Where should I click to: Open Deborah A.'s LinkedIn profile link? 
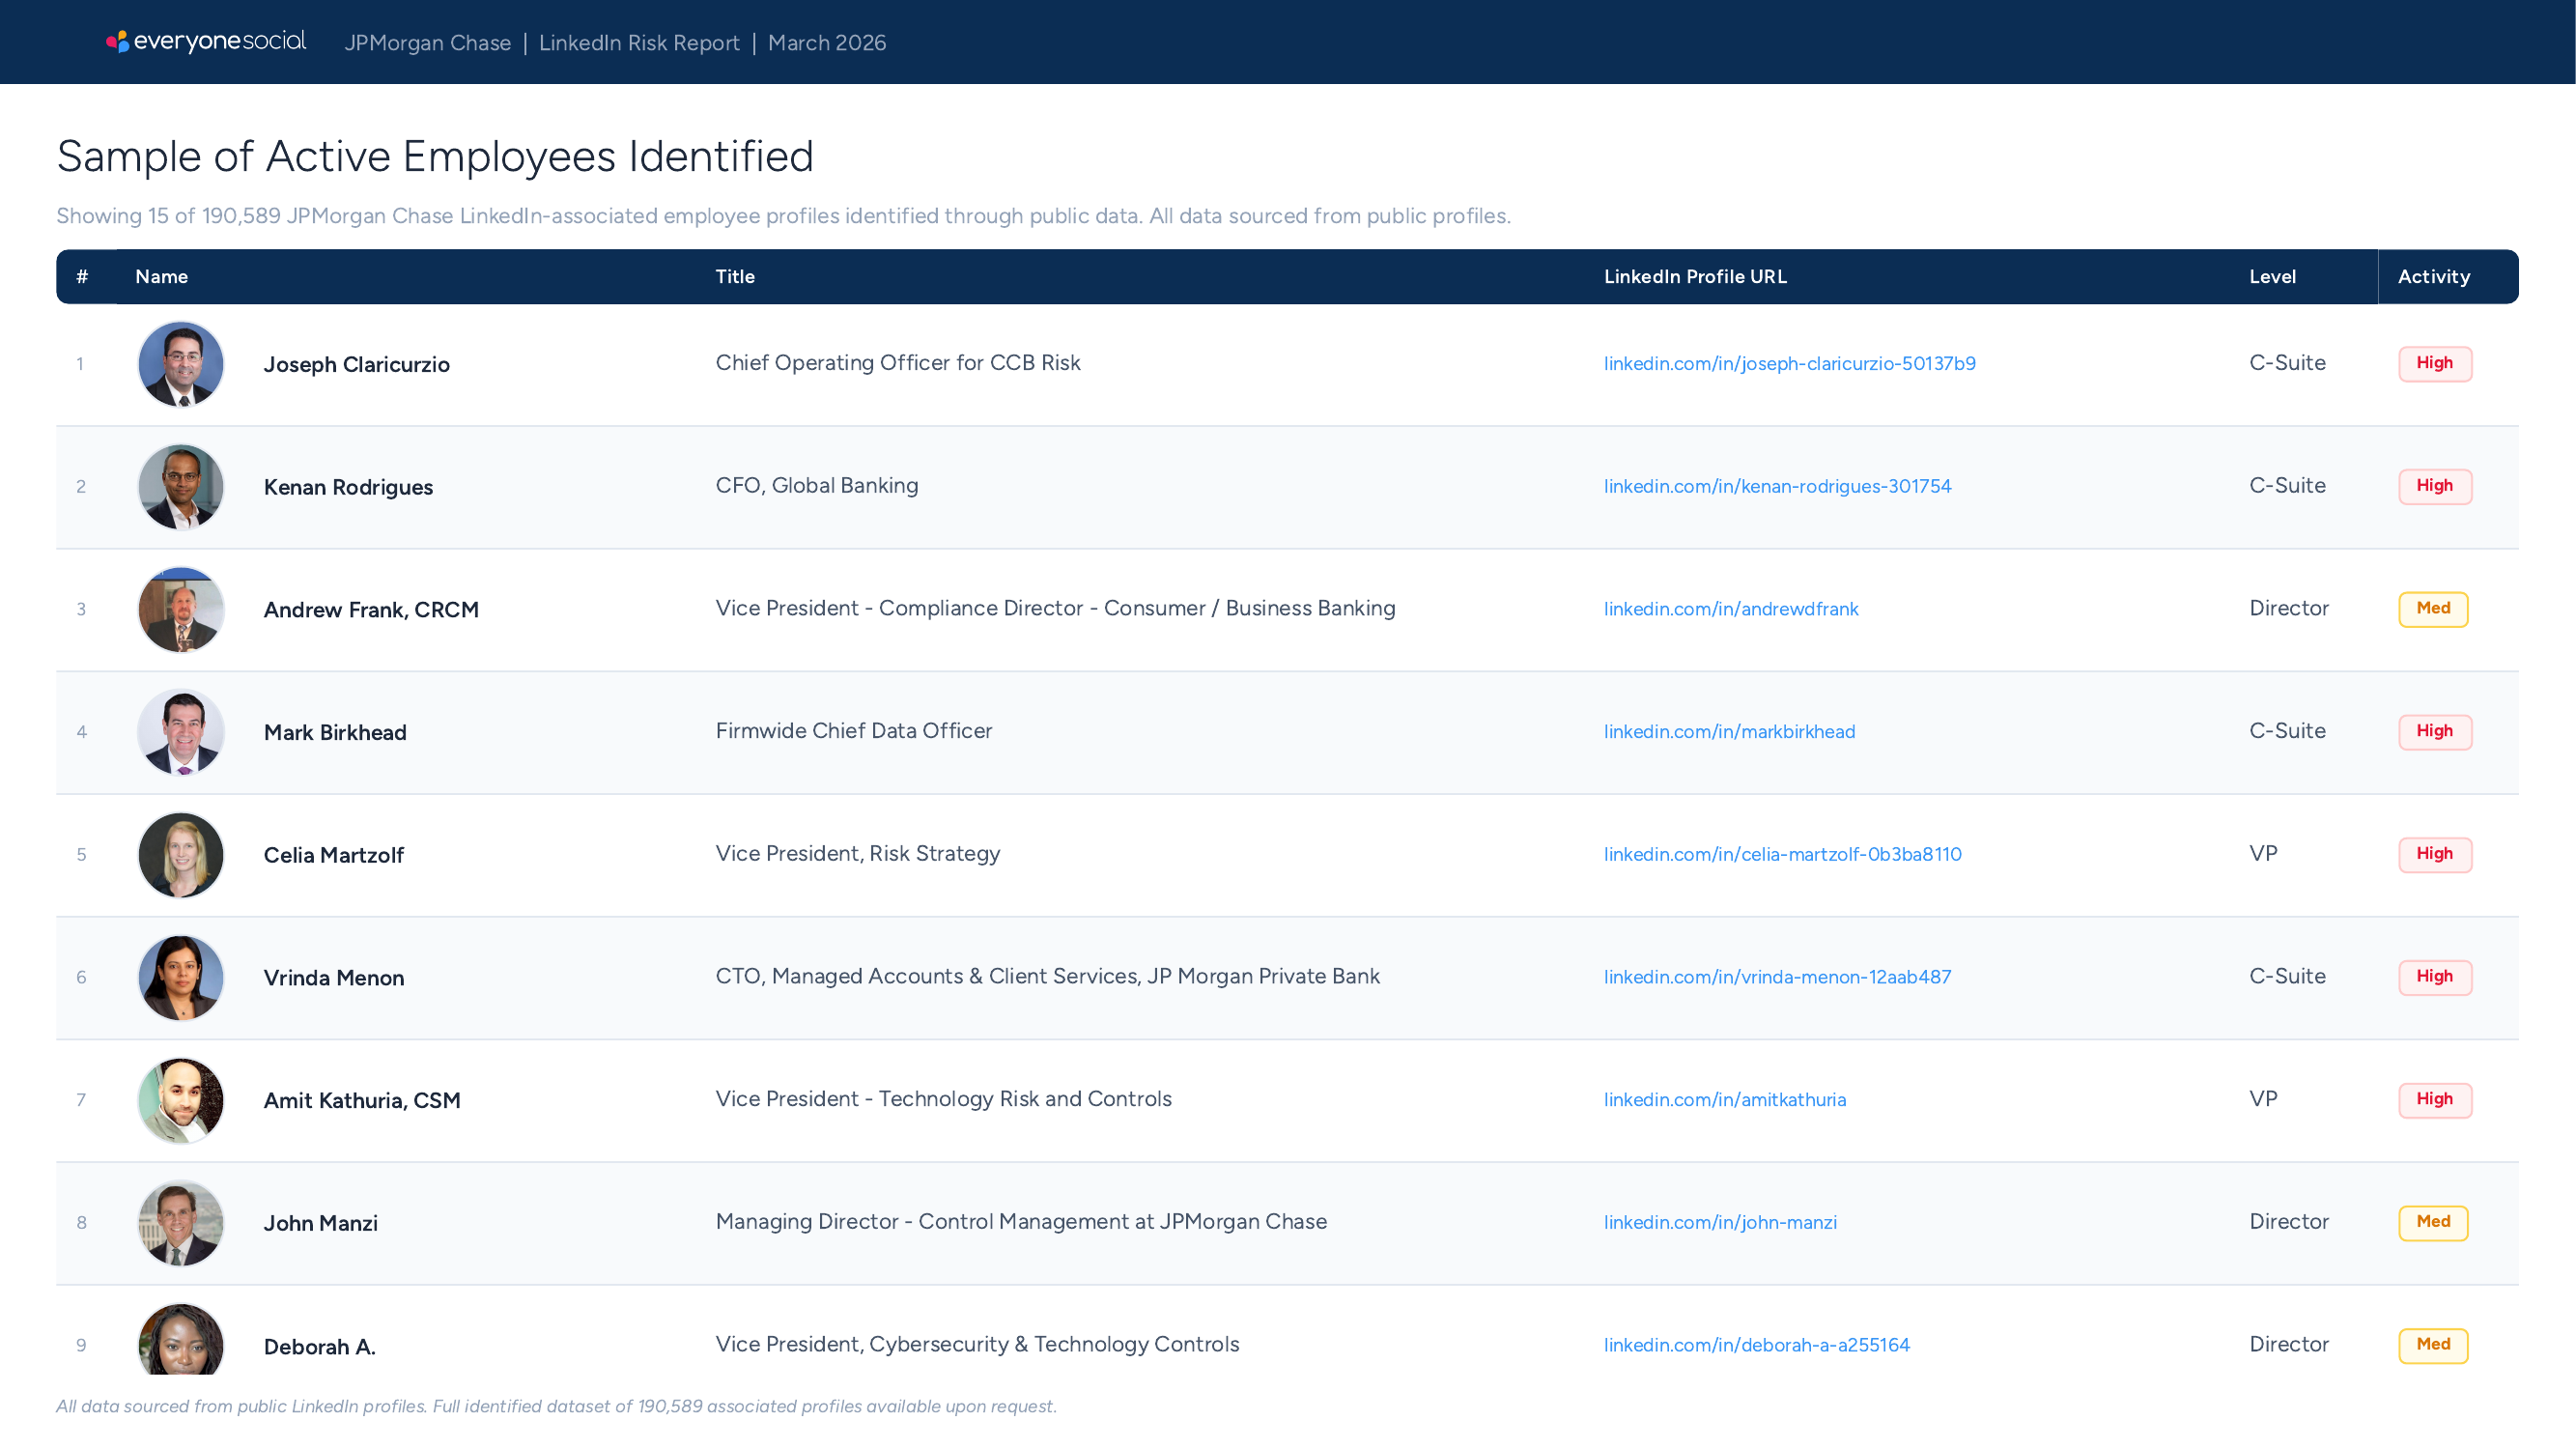[1756, 1345]
